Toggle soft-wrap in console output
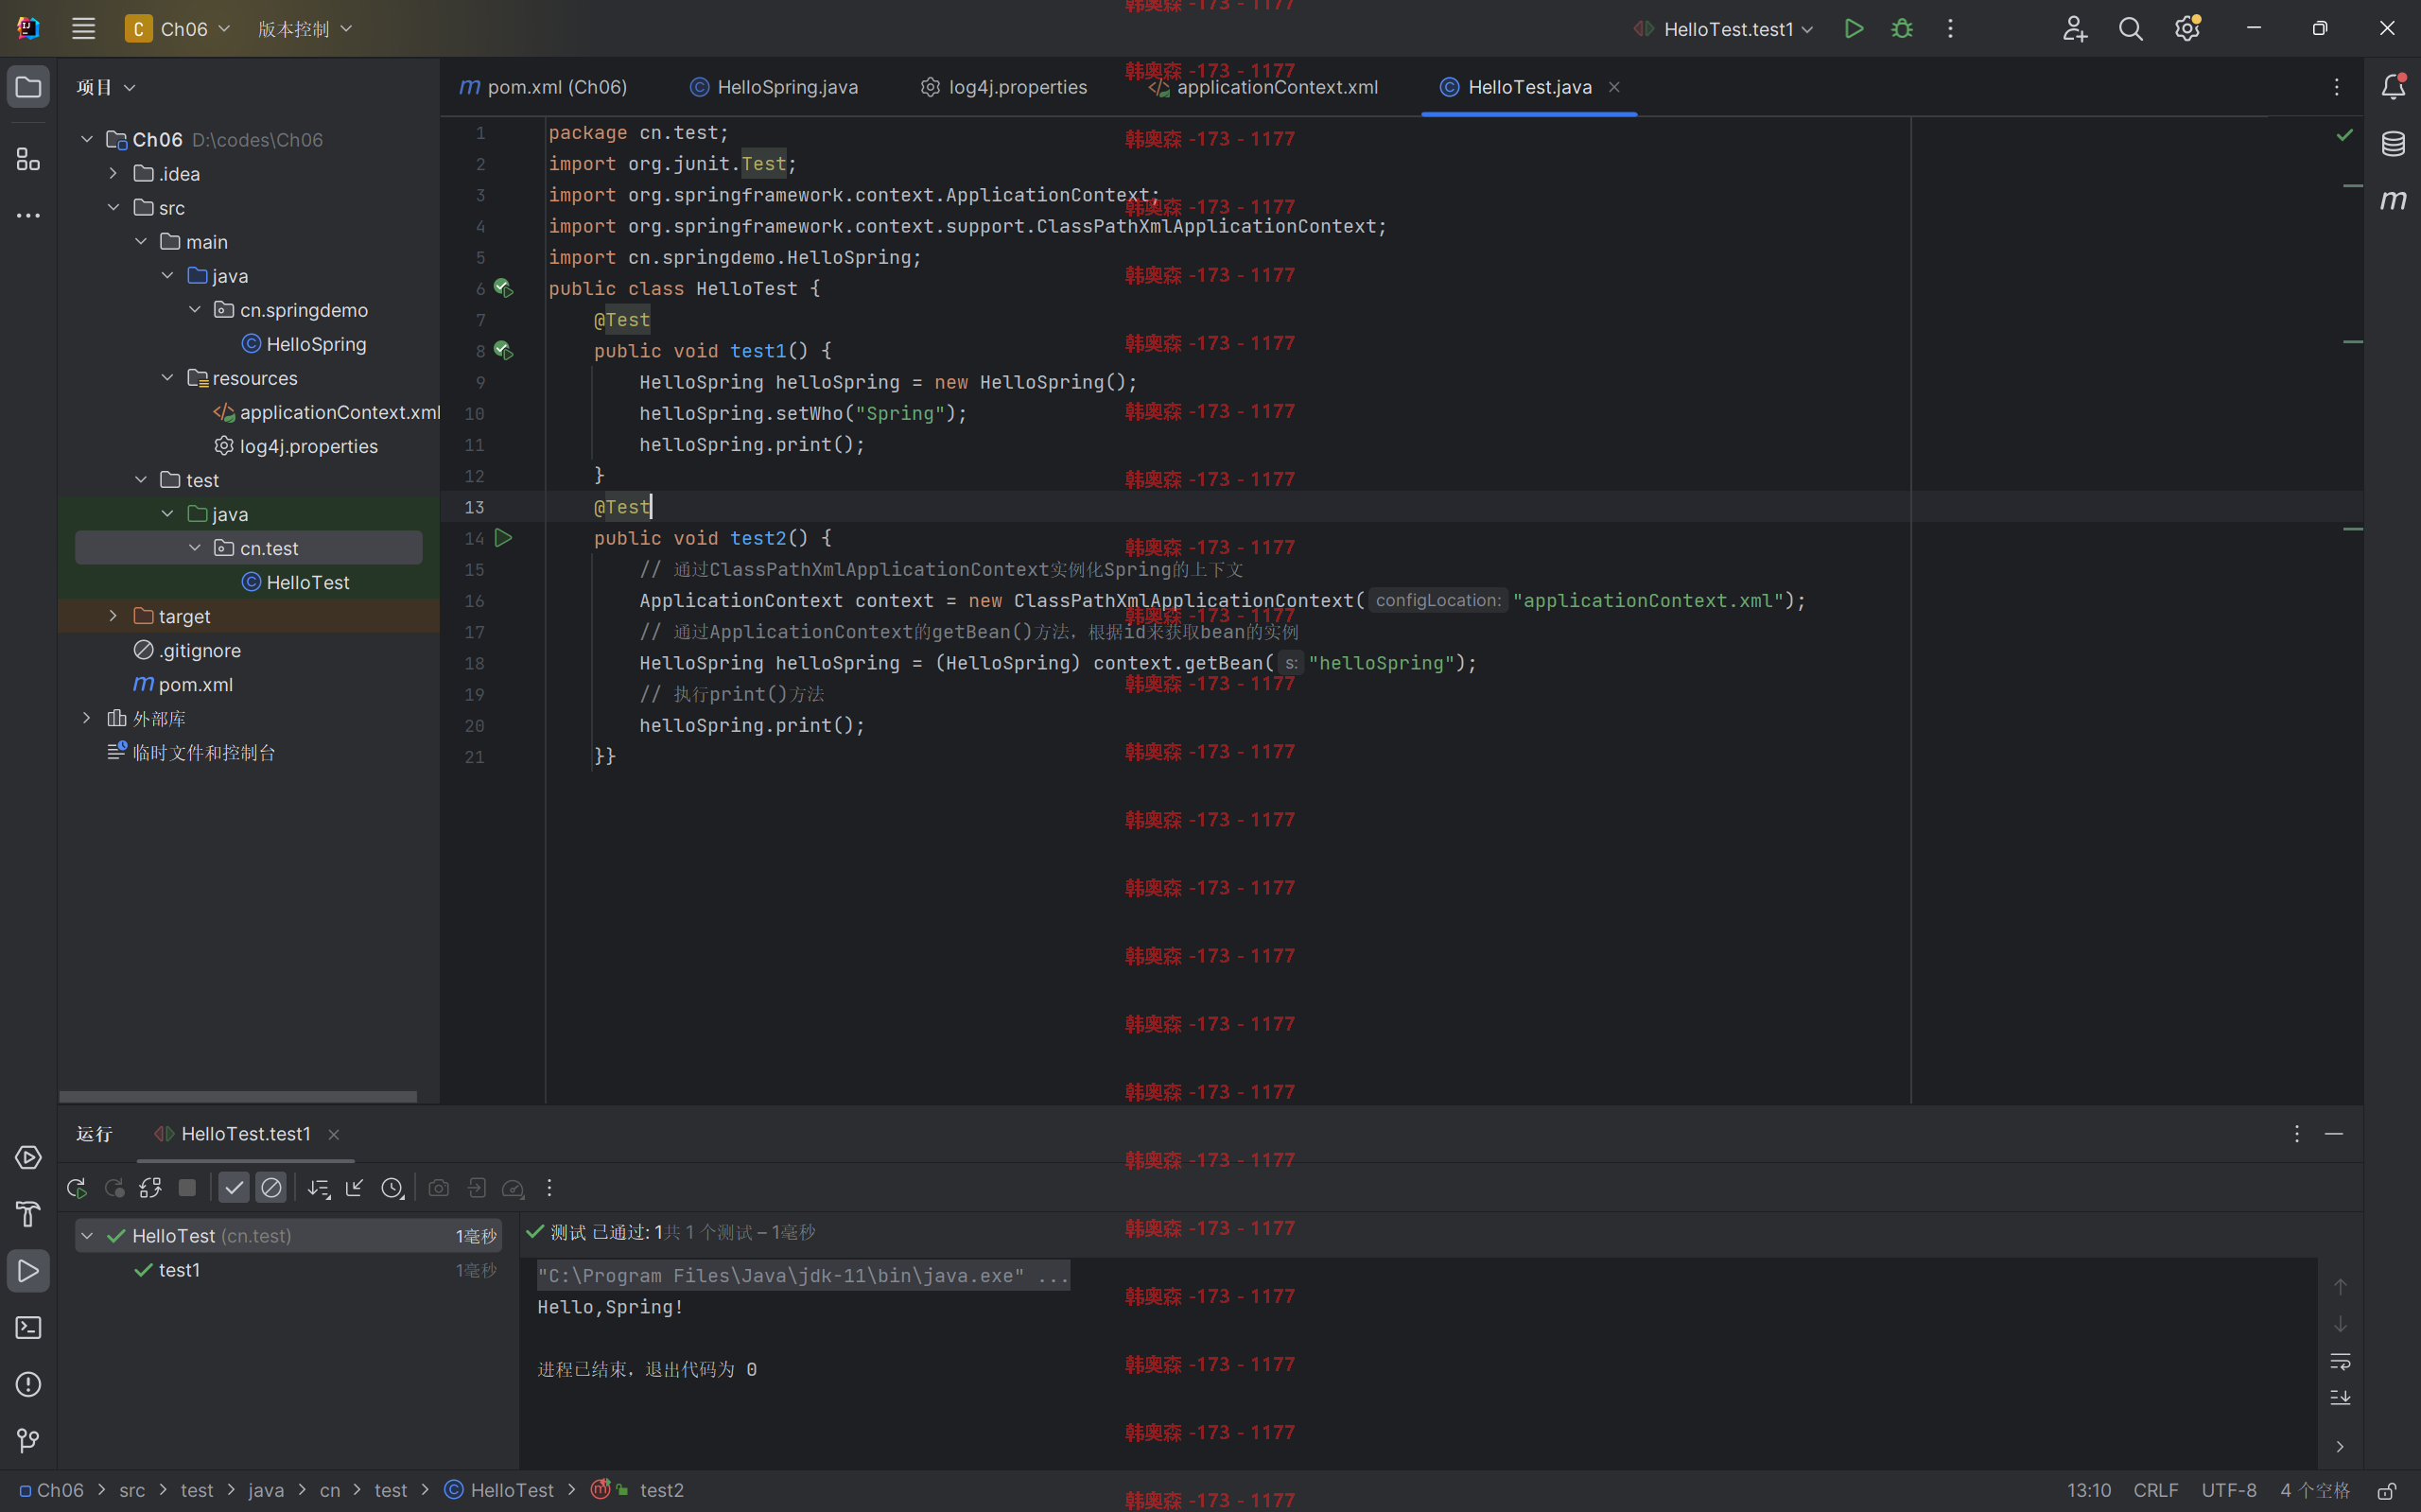Screen dimensions: 2421x1512 pyautogui.click(x=2340, y=1362)
